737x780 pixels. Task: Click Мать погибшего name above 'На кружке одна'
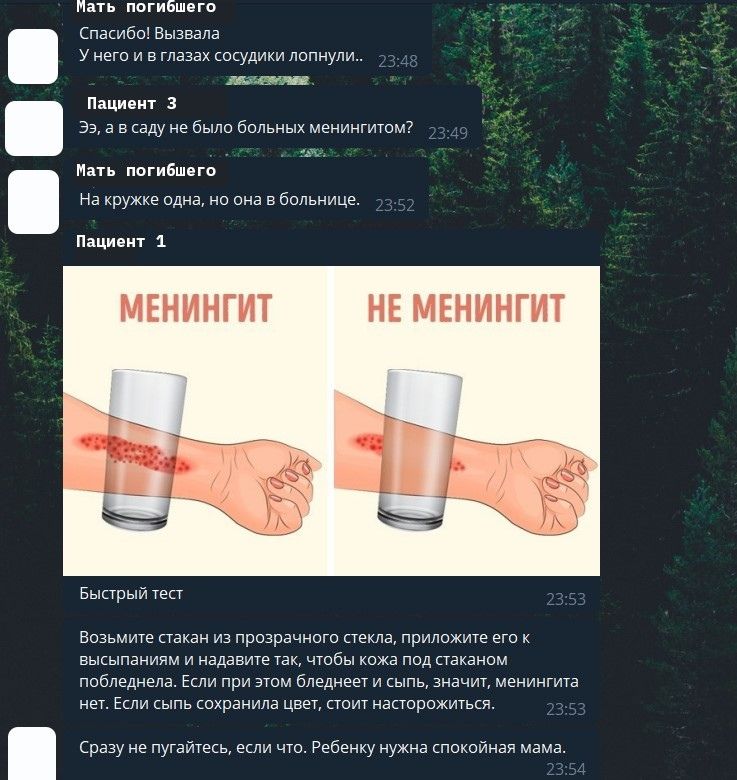click(x=146, y=171)
